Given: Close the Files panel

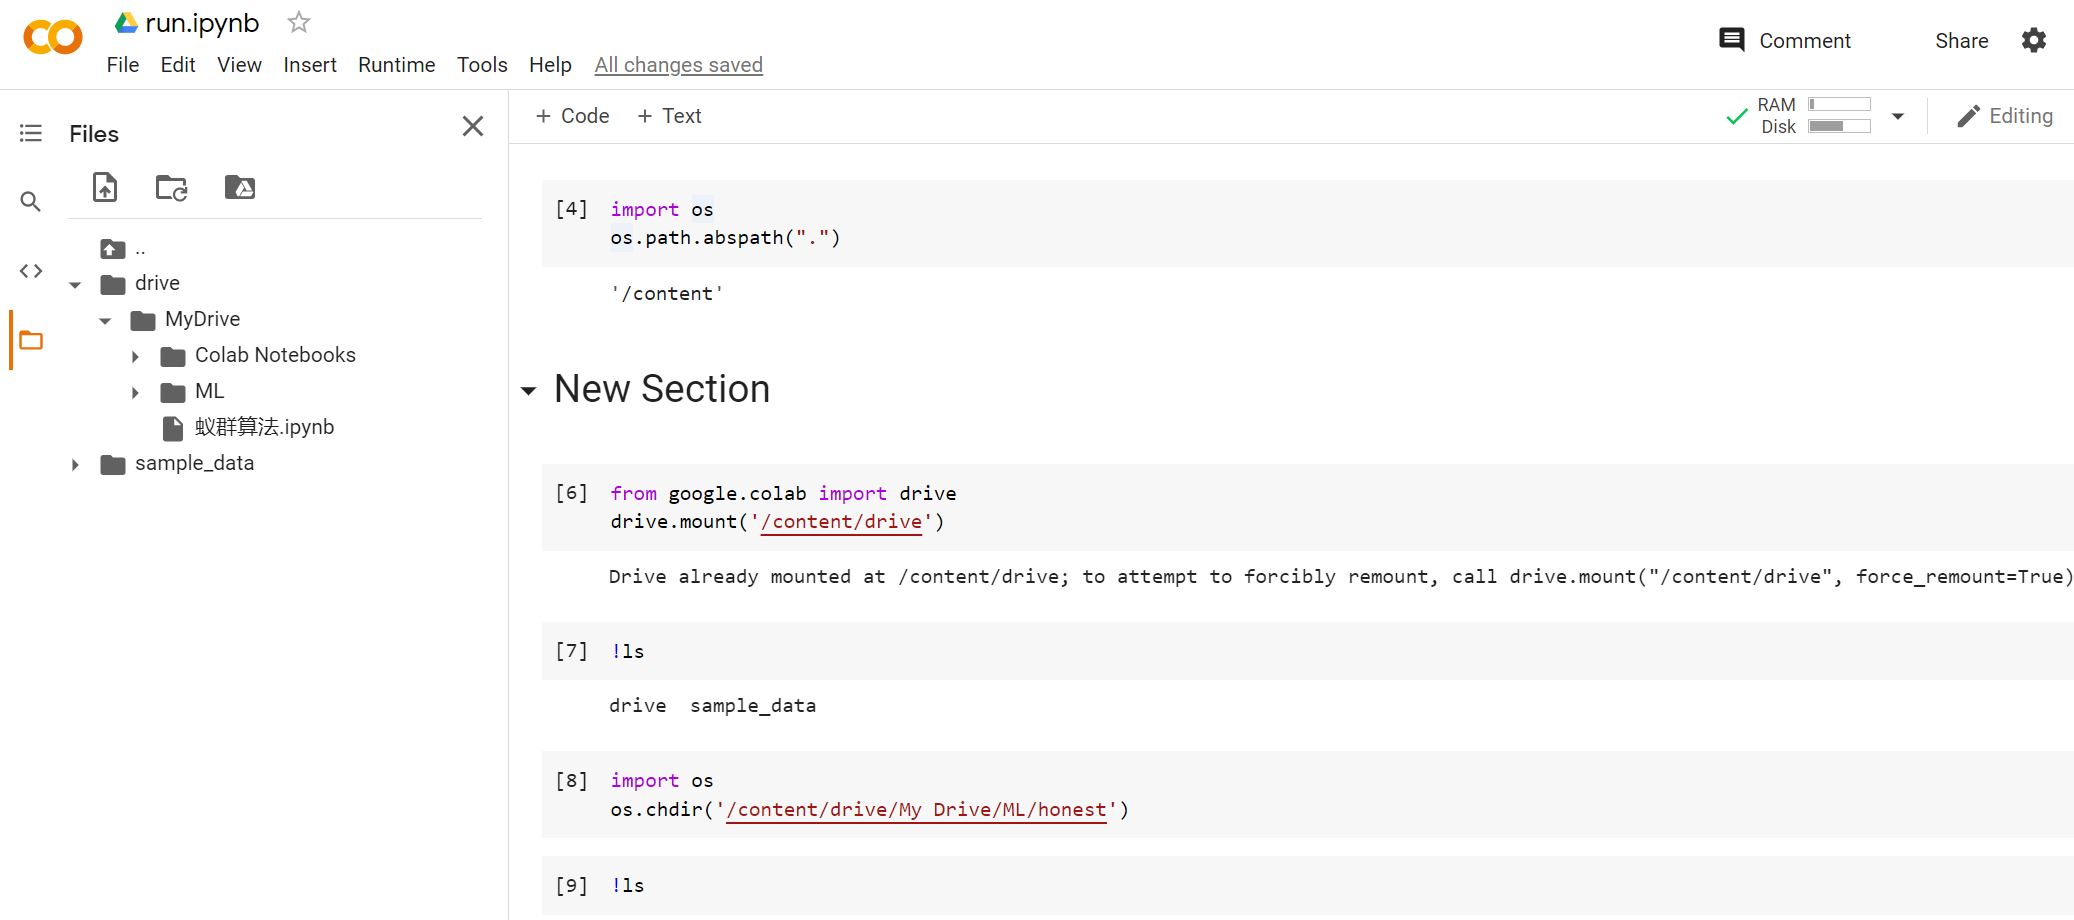Looking at the screenshot, I should (473, 126).
